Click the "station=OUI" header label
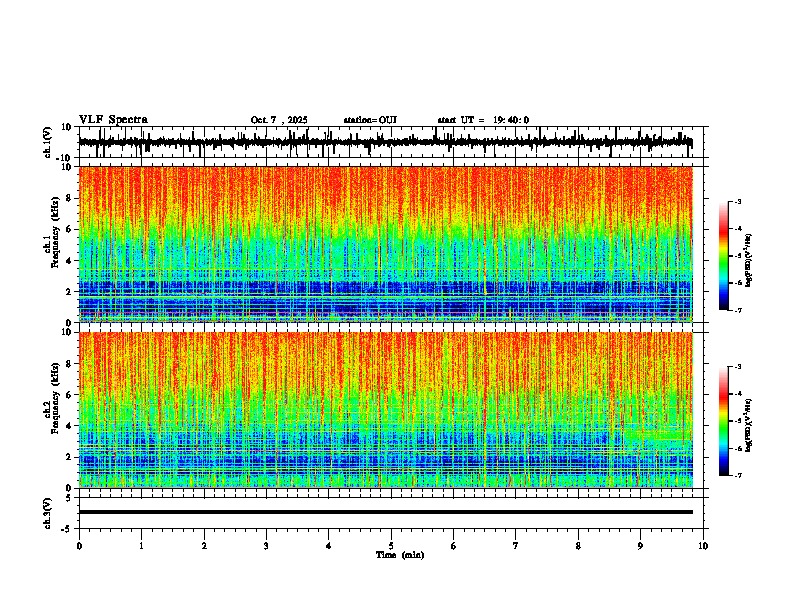The height and width of the screenshot is (612, 792). point(370,120)
